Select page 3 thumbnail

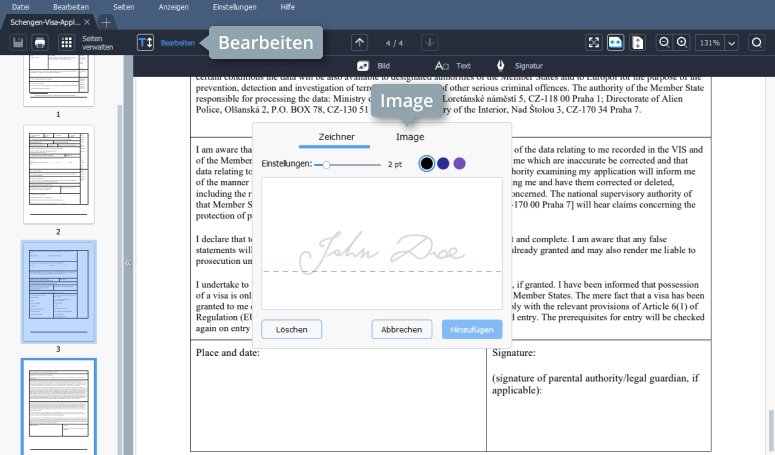pos(59,291)
